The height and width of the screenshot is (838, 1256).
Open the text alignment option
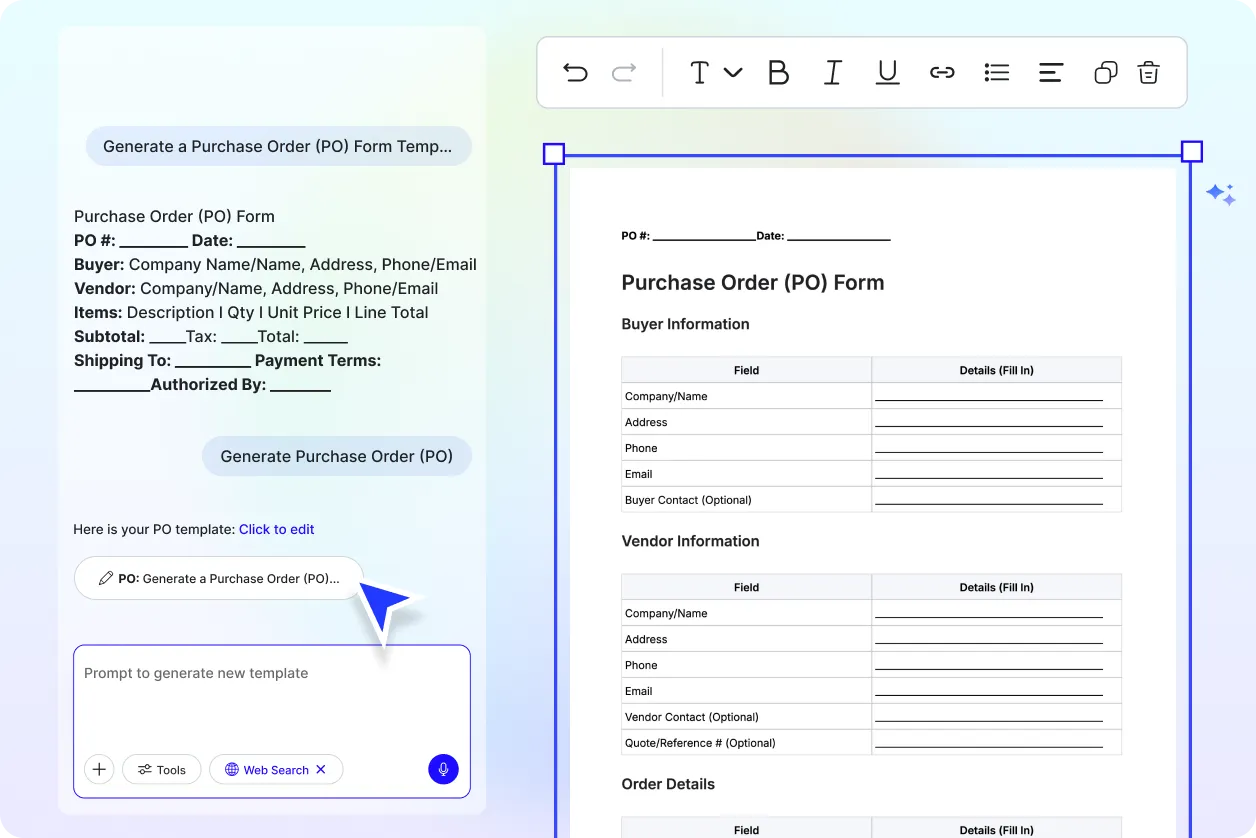1051,72
